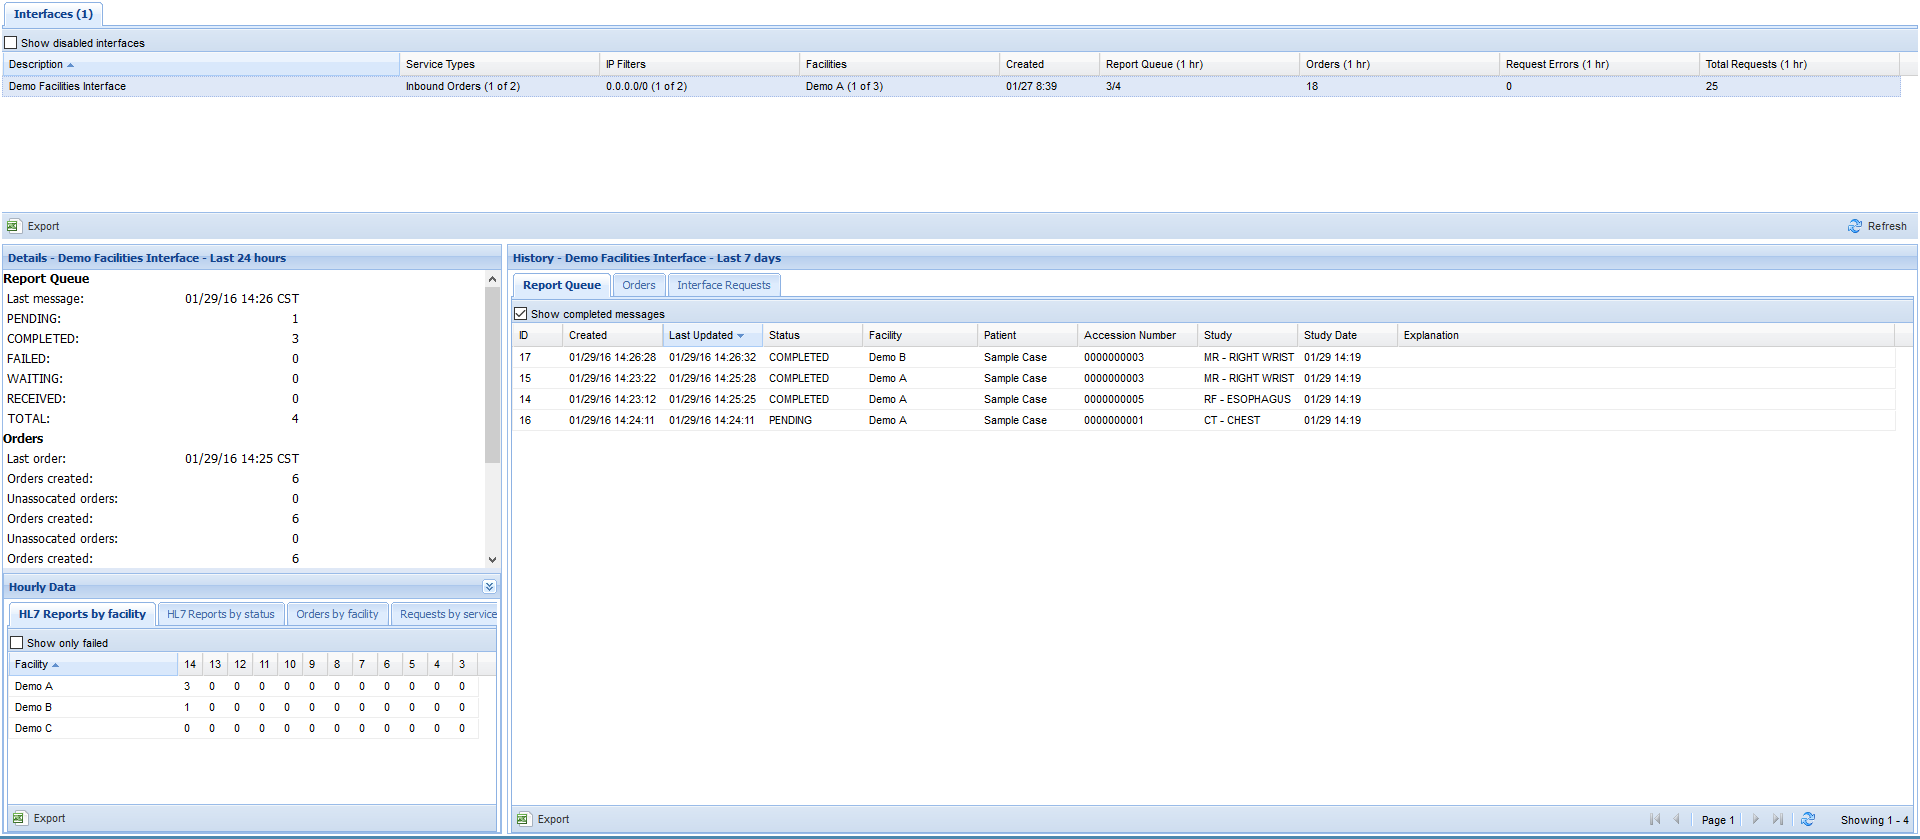
Task: Open the HL7 Reports by status tab
Action: [220, 614]
